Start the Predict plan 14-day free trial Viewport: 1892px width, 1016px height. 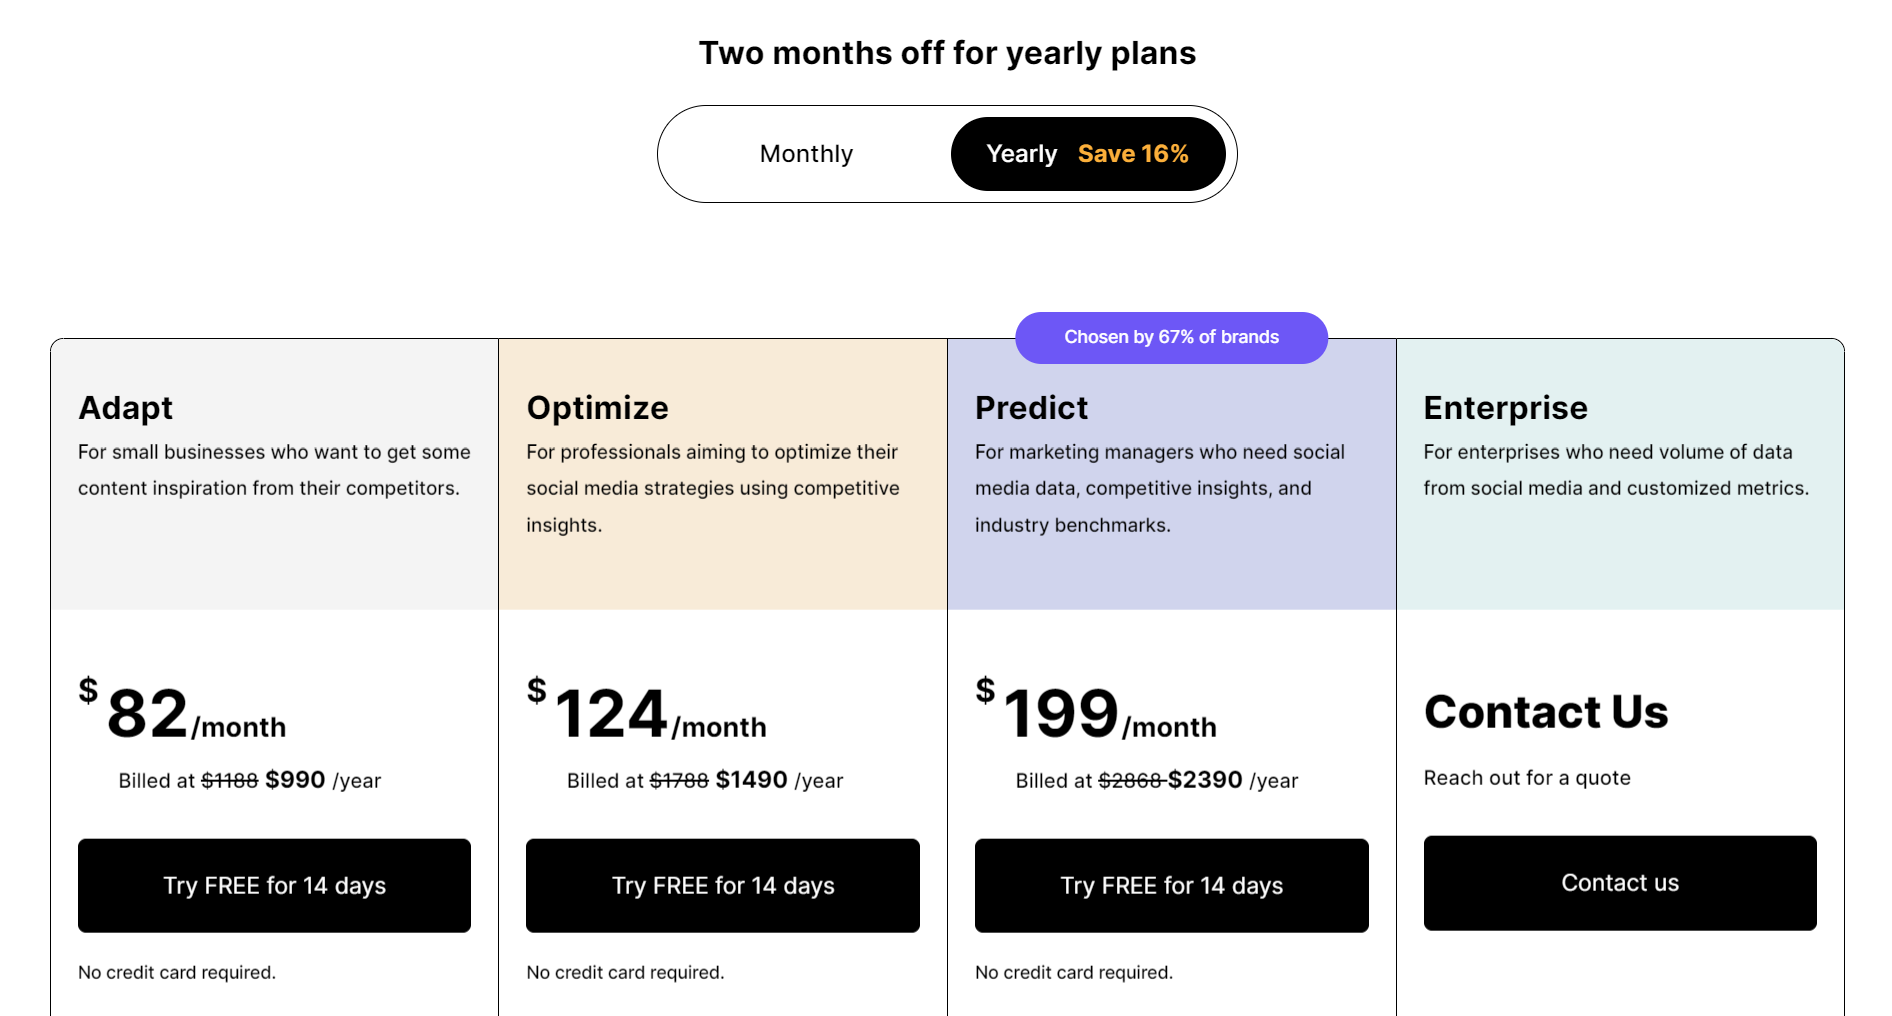click(1171, 885)
